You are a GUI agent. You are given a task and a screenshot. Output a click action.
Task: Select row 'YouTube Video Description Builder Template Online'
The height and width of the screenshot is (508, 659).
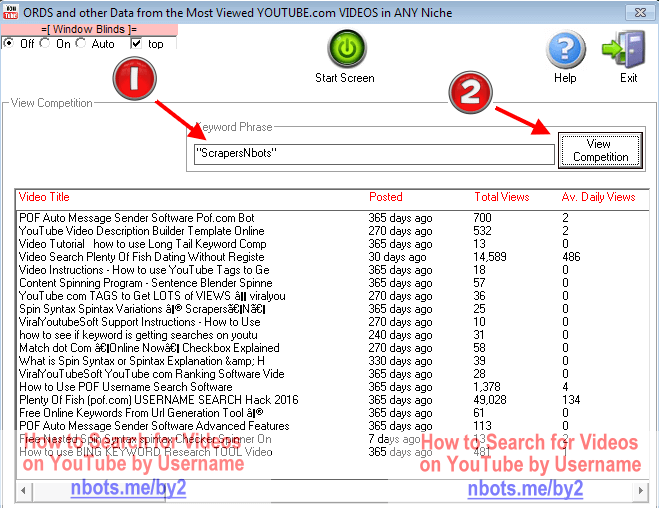pos(332,231)
